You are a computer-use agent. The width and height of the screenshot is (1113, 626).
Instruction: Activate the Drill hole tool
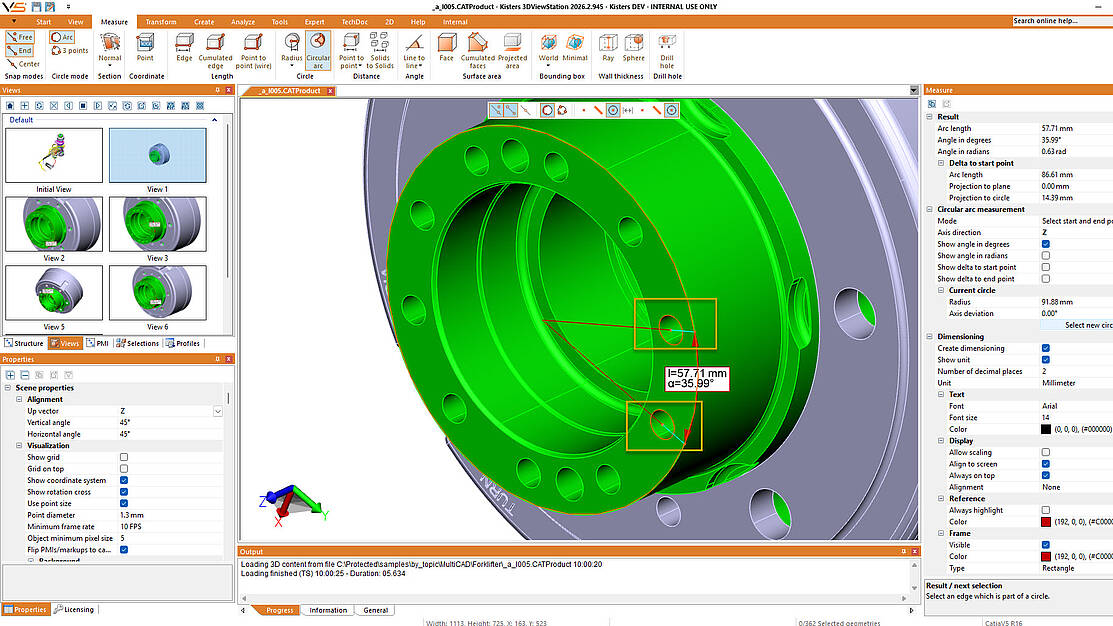667,50
